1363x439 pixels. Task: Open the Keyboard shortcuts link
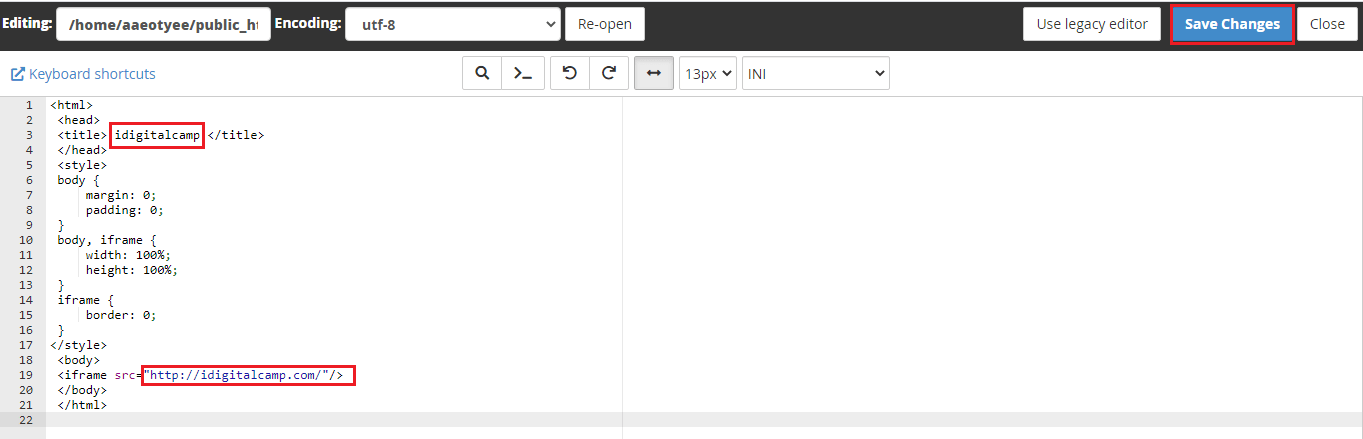83,74
